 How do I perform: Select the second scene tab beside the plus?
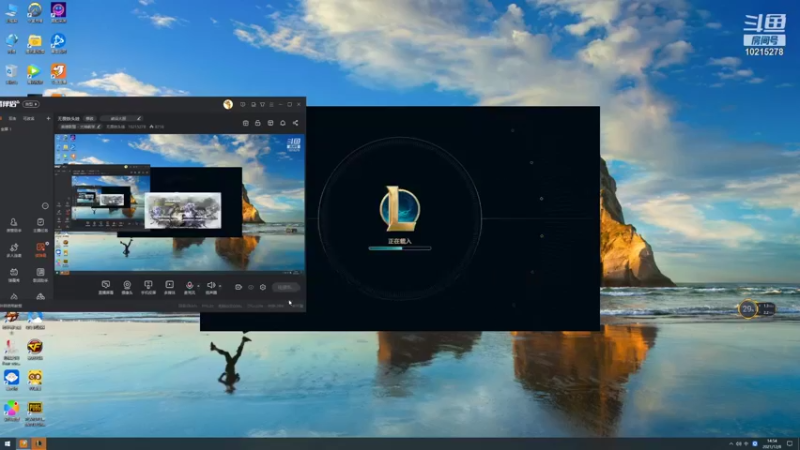(x=29, y=118)
